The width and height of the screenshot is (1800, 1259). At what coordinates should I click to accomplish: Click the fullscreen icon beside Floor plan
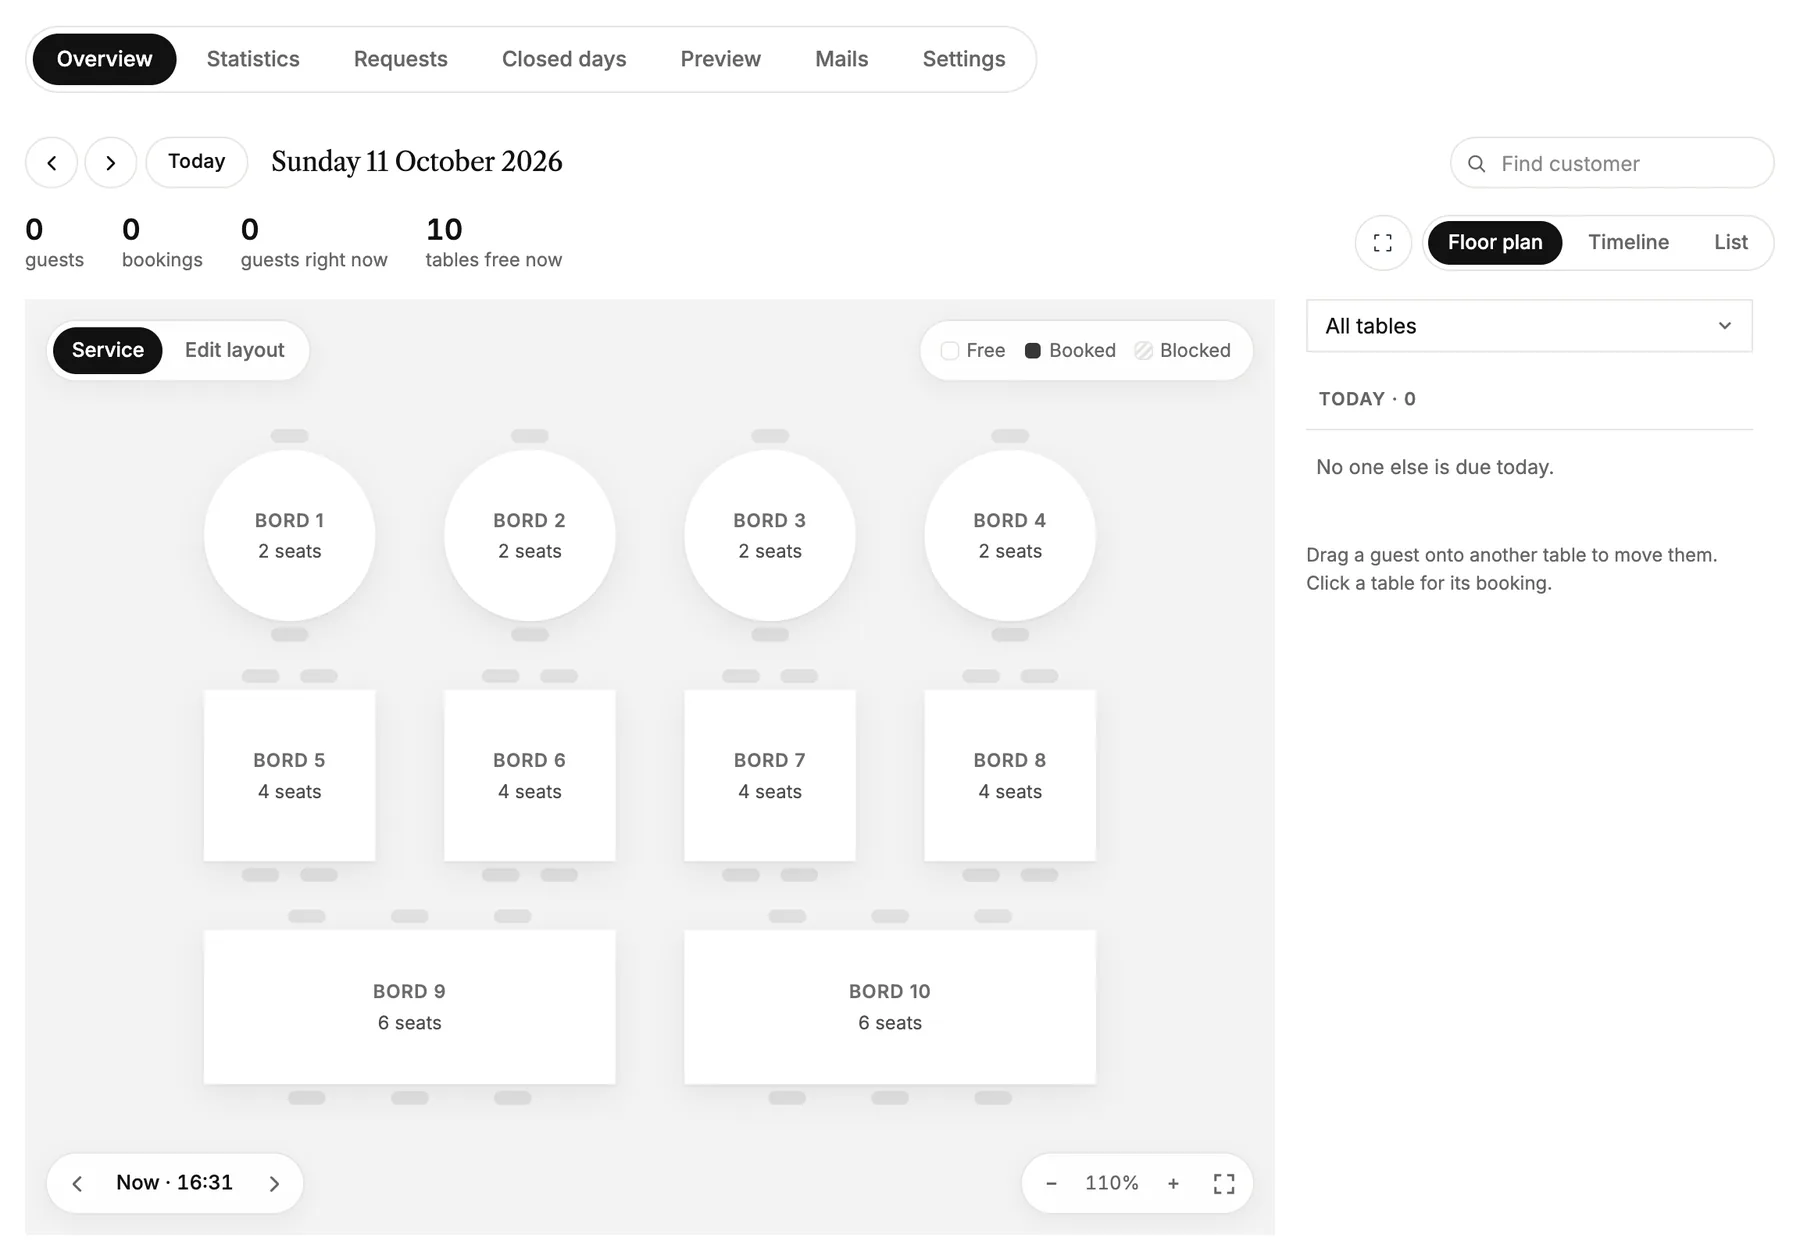tap(1383, 243)
